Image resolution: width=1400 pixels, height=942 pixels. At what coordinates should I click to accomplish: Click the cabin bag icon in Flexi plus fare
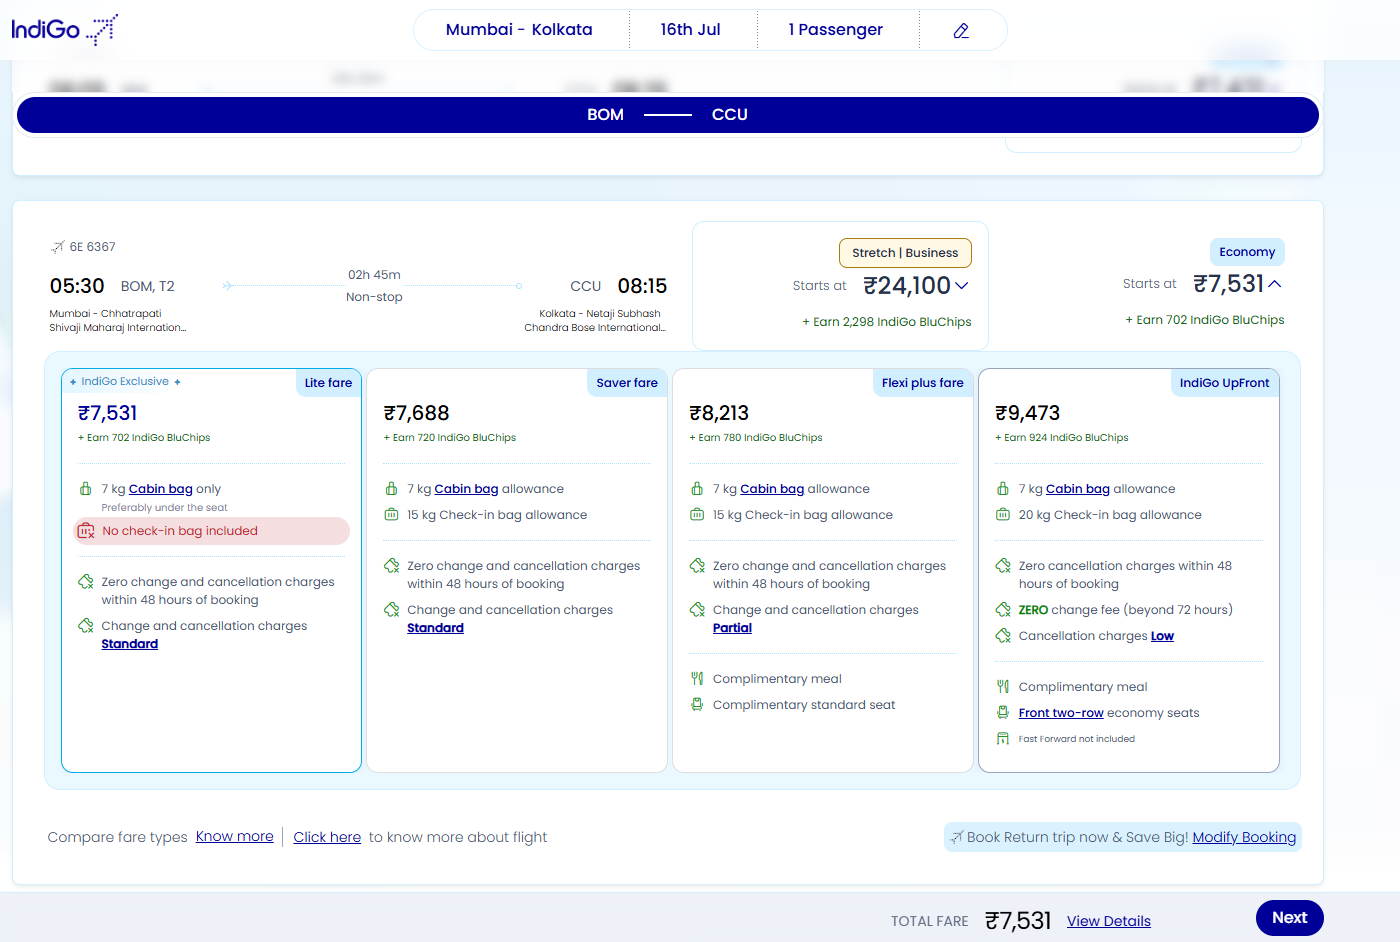697,489
